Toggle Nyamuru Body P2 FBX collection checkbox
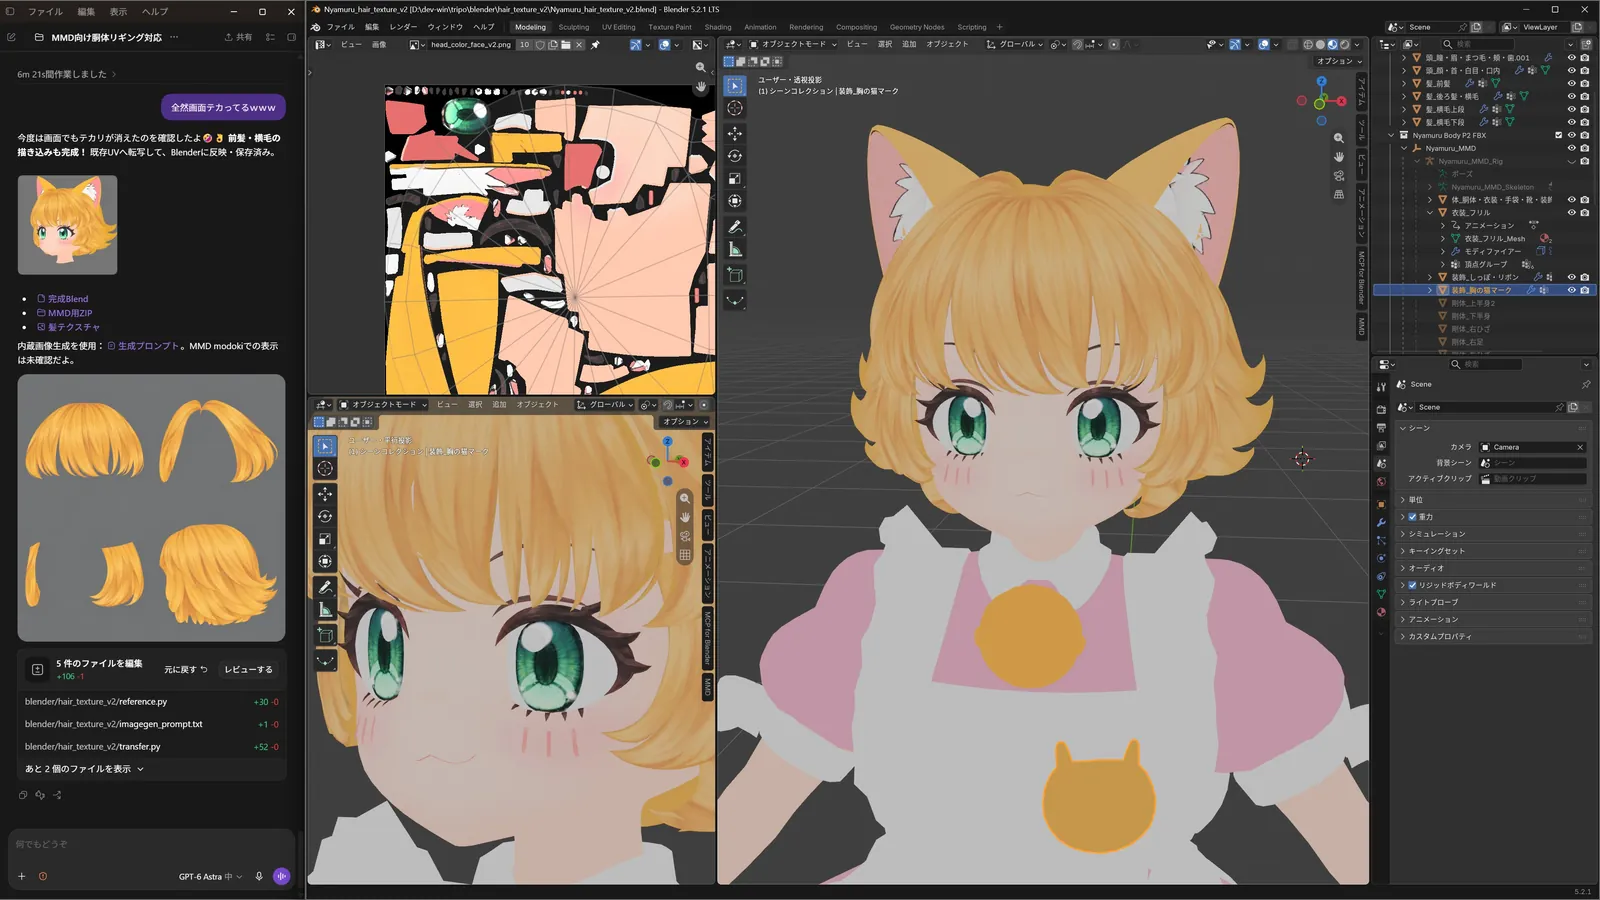The image size is (1600, 900). click(x=1558, y=135)
